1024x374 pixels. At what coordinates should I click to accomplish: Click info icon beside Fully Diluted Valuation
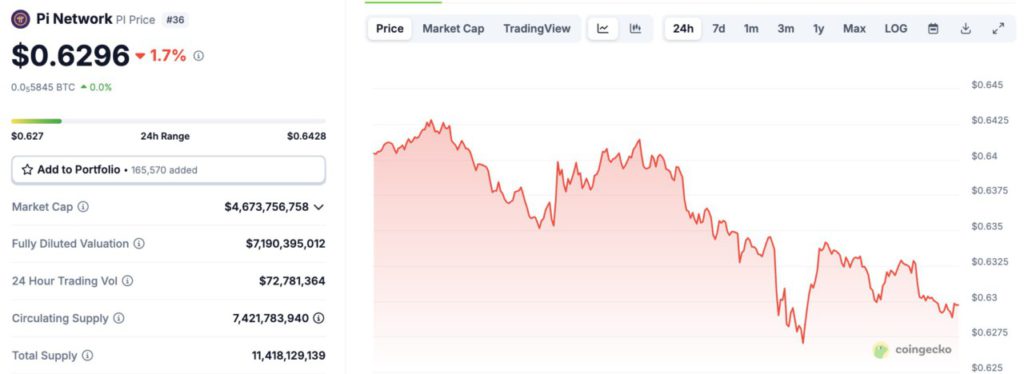point(139,243)
